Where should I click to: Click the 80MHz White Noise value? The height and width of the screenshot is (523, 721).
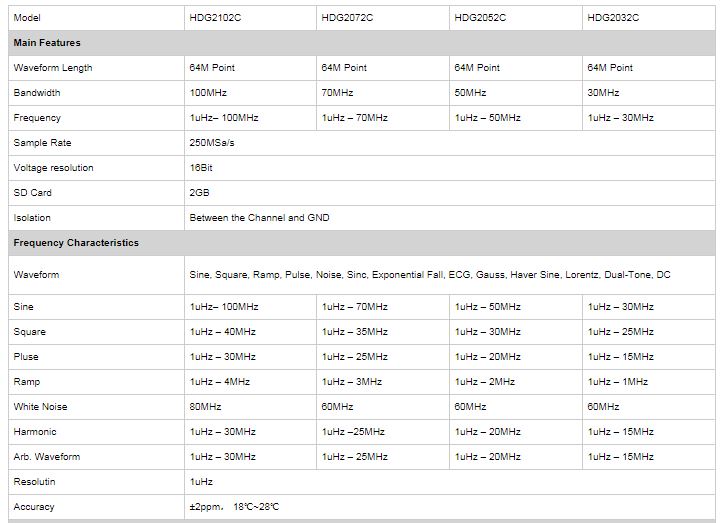205,407
